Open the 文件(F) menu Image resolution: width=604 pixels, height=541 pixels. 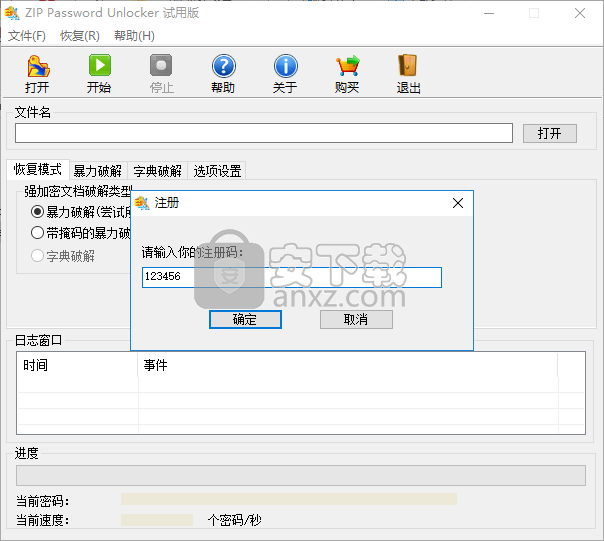tap(27, 36)
